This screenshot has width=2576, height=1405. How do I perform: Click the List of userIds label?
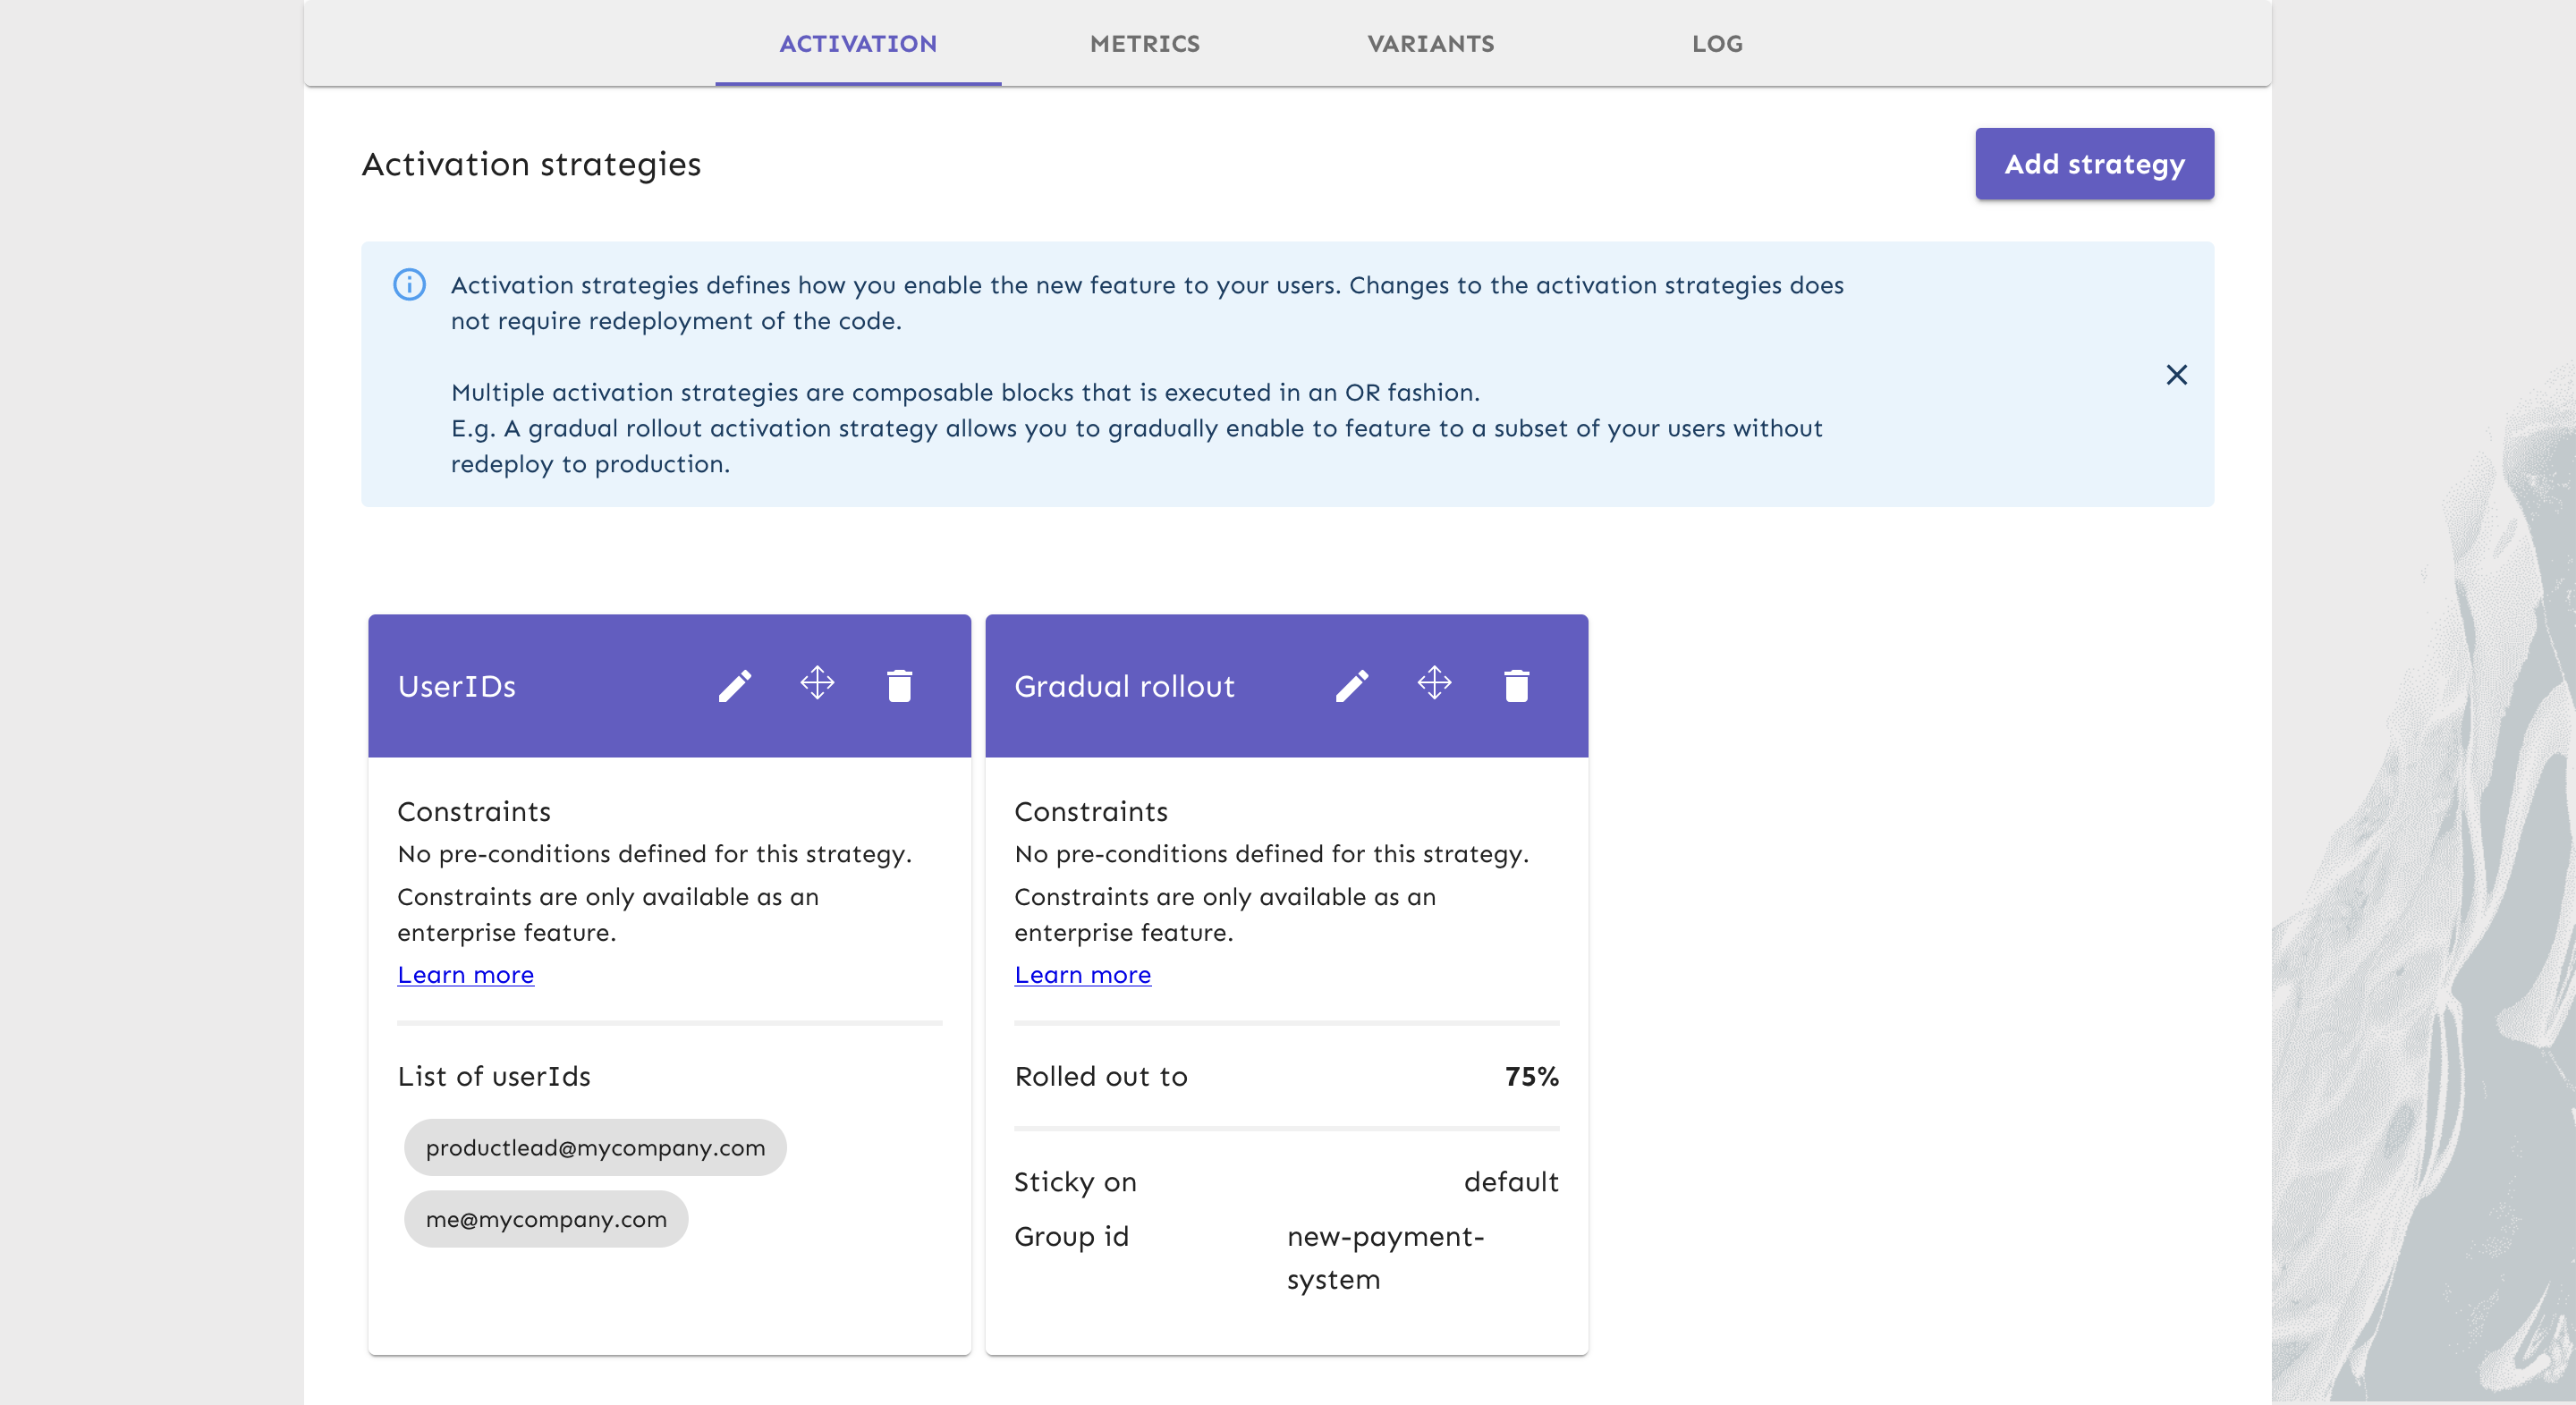tap(494, 1077)
